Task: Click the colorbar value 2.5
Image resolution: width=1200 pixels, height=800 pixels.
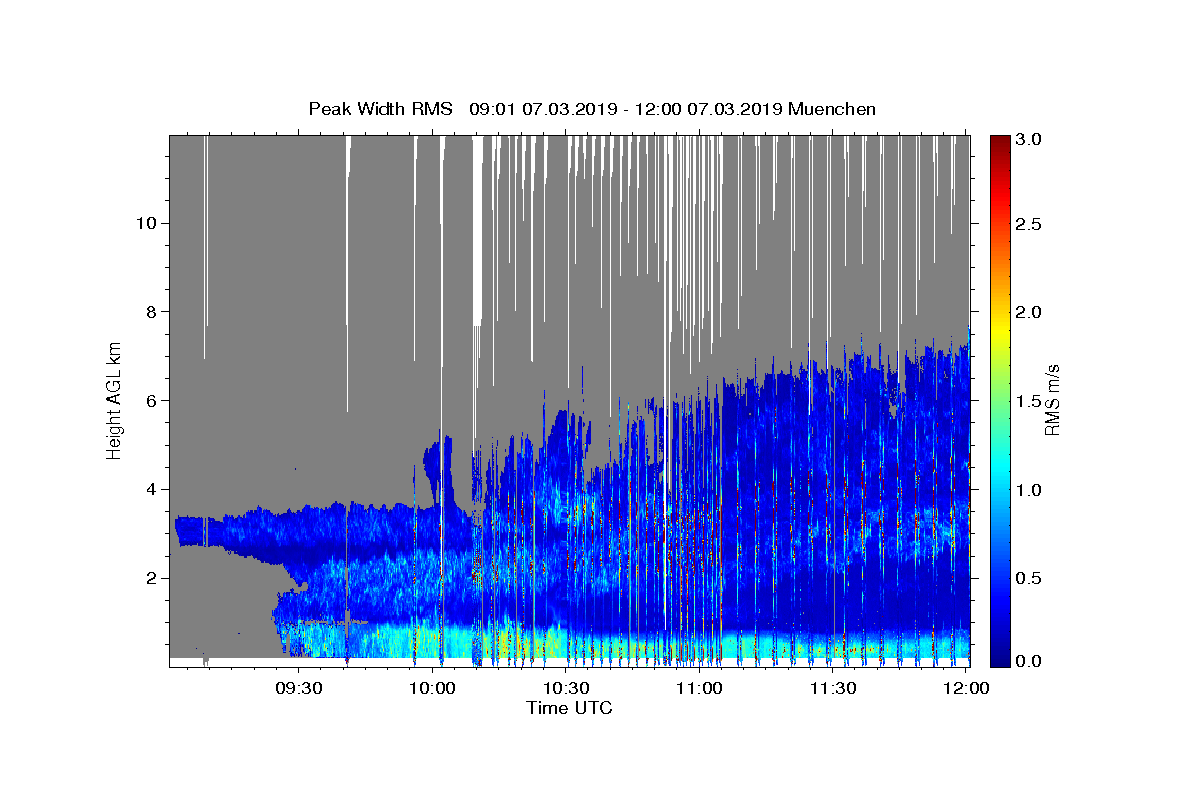Action: point(1030,224)
